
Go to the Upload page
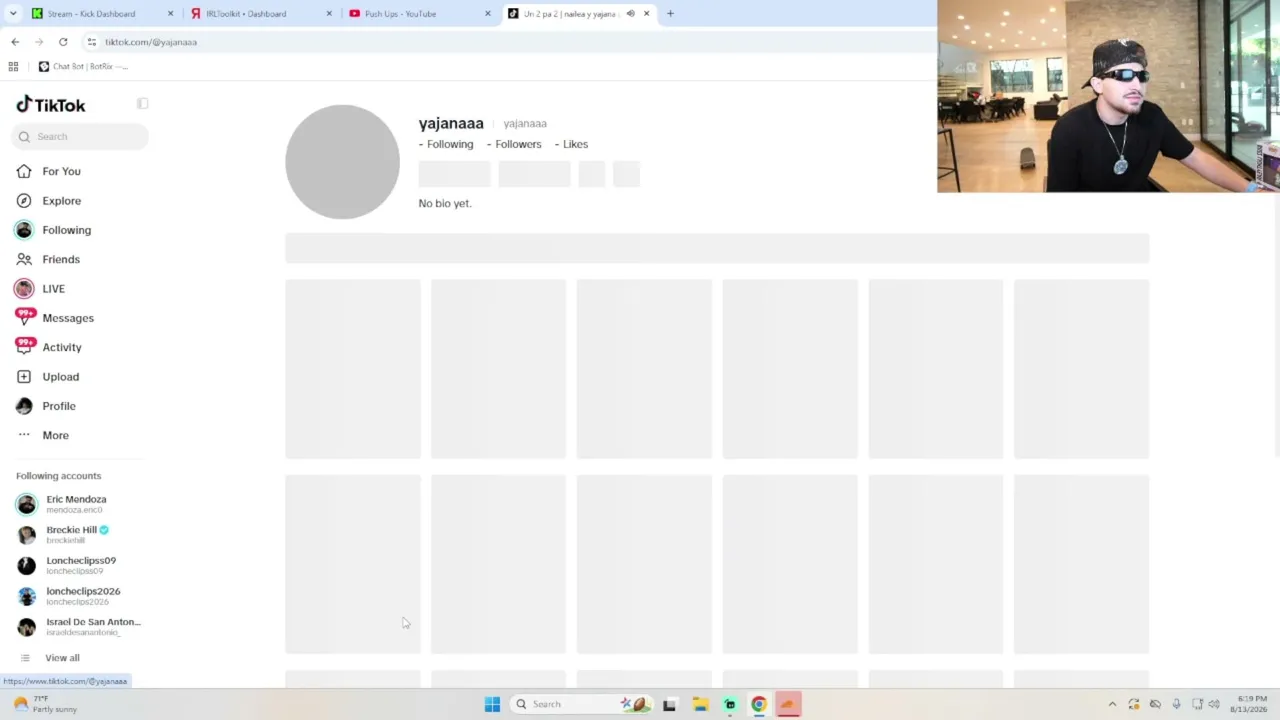pos(60,377)
